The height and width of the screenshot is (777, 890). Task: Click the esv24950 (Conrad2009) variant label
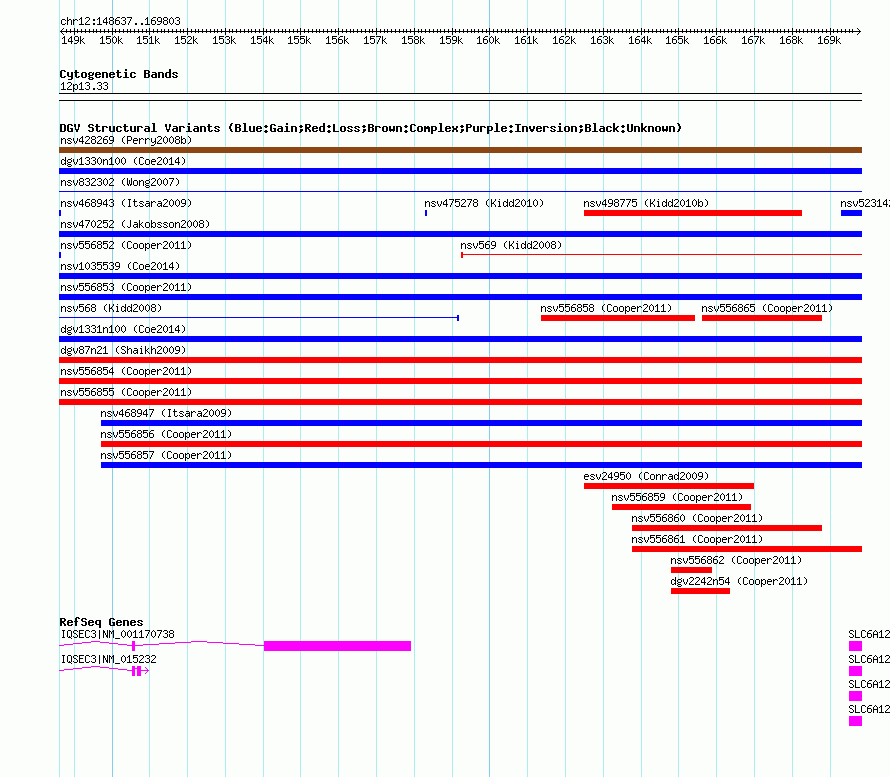tap(646, 476)
